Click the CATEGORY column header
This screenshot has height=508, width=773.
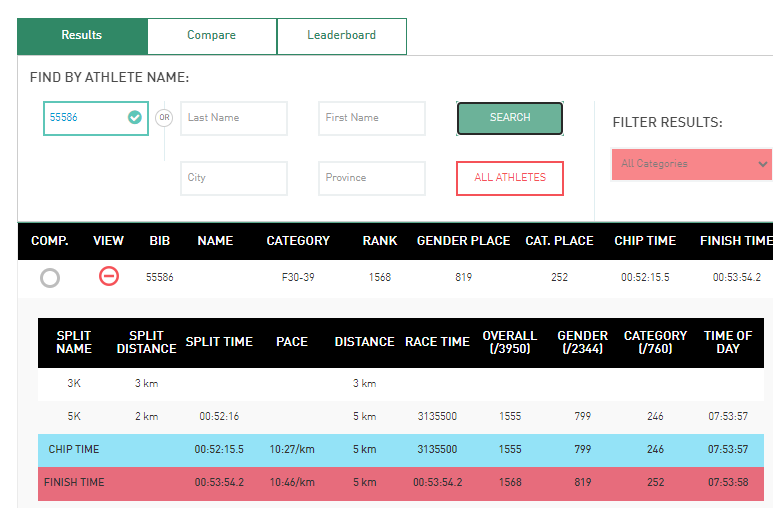298,241
